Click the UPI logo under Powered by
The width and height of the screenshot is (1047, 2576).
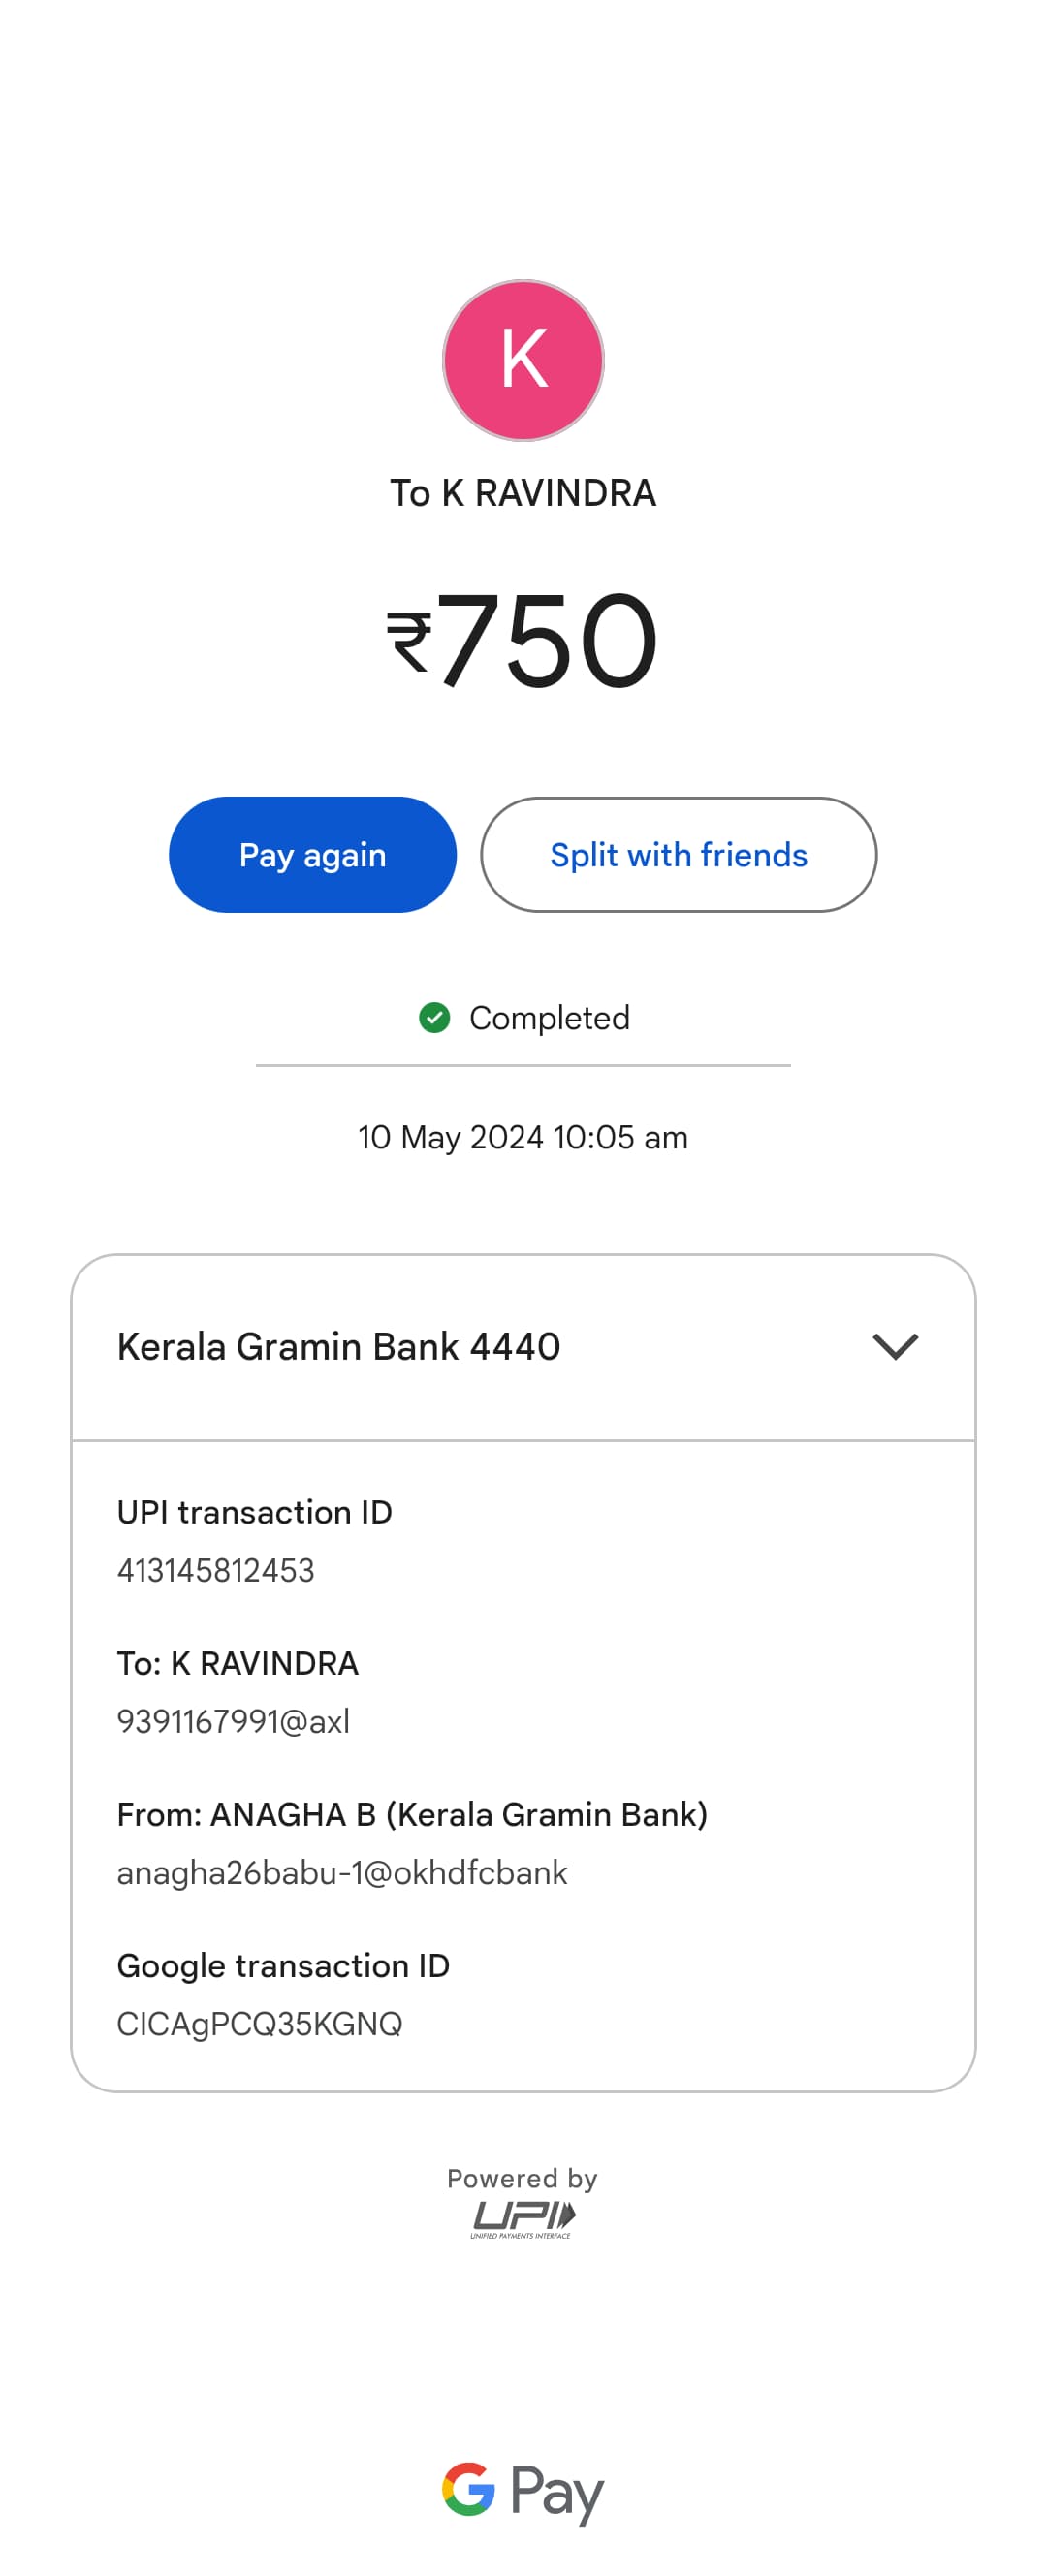click(x=523, y=2219)
